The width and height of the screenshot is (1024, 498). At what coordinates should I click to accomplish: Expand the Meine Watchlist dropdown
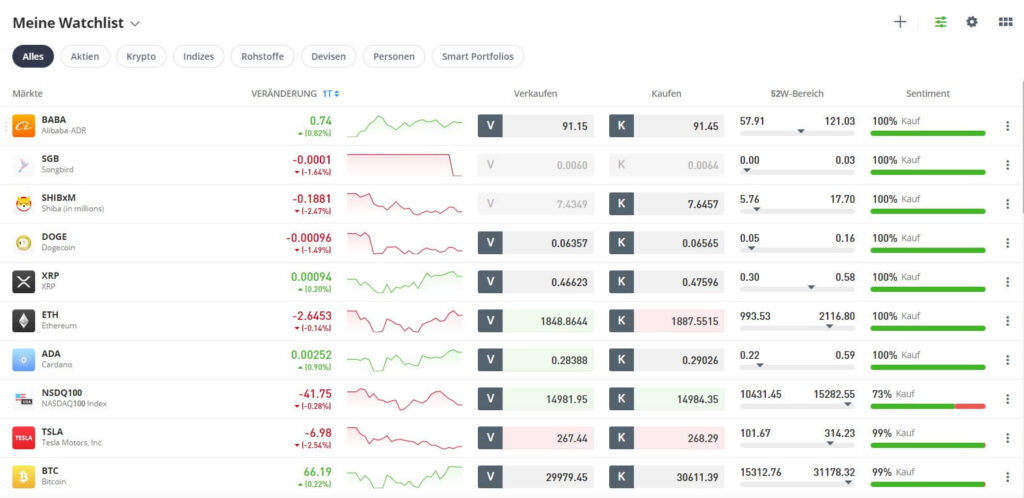pyautogui.click(x=135, y=23)
